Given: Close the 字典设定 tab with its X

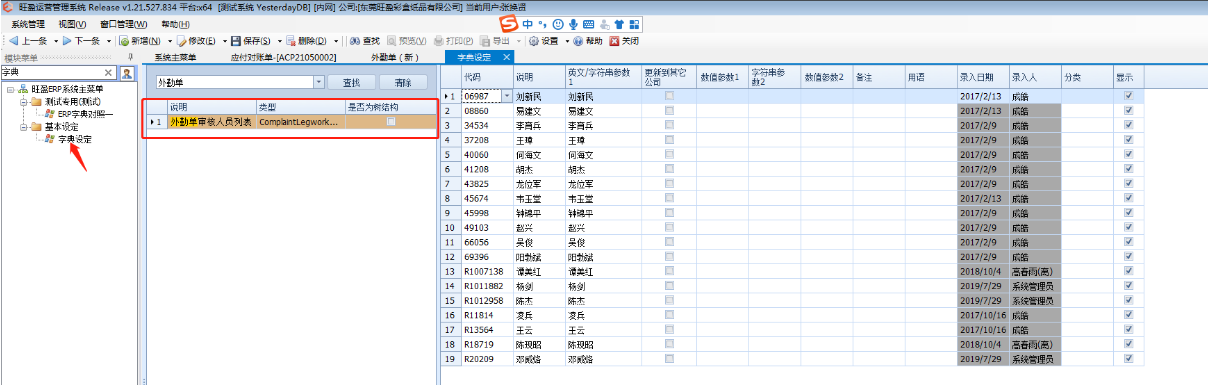Looking at the screenshot, I should (507, 58).
